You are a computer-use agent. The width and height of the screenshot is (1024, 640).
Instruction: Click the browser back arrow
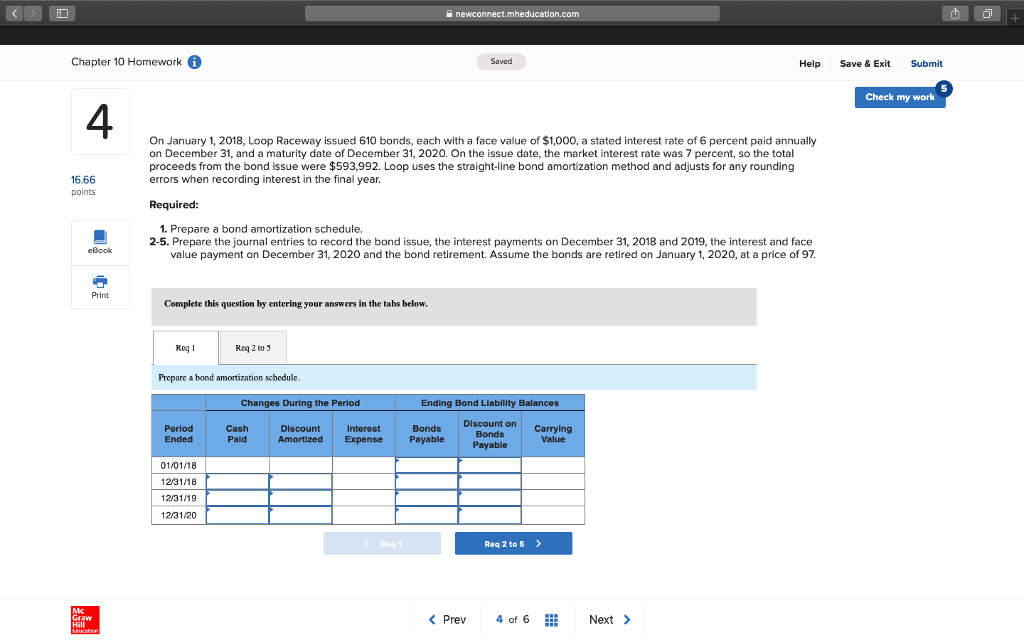(x=12, y=13)
